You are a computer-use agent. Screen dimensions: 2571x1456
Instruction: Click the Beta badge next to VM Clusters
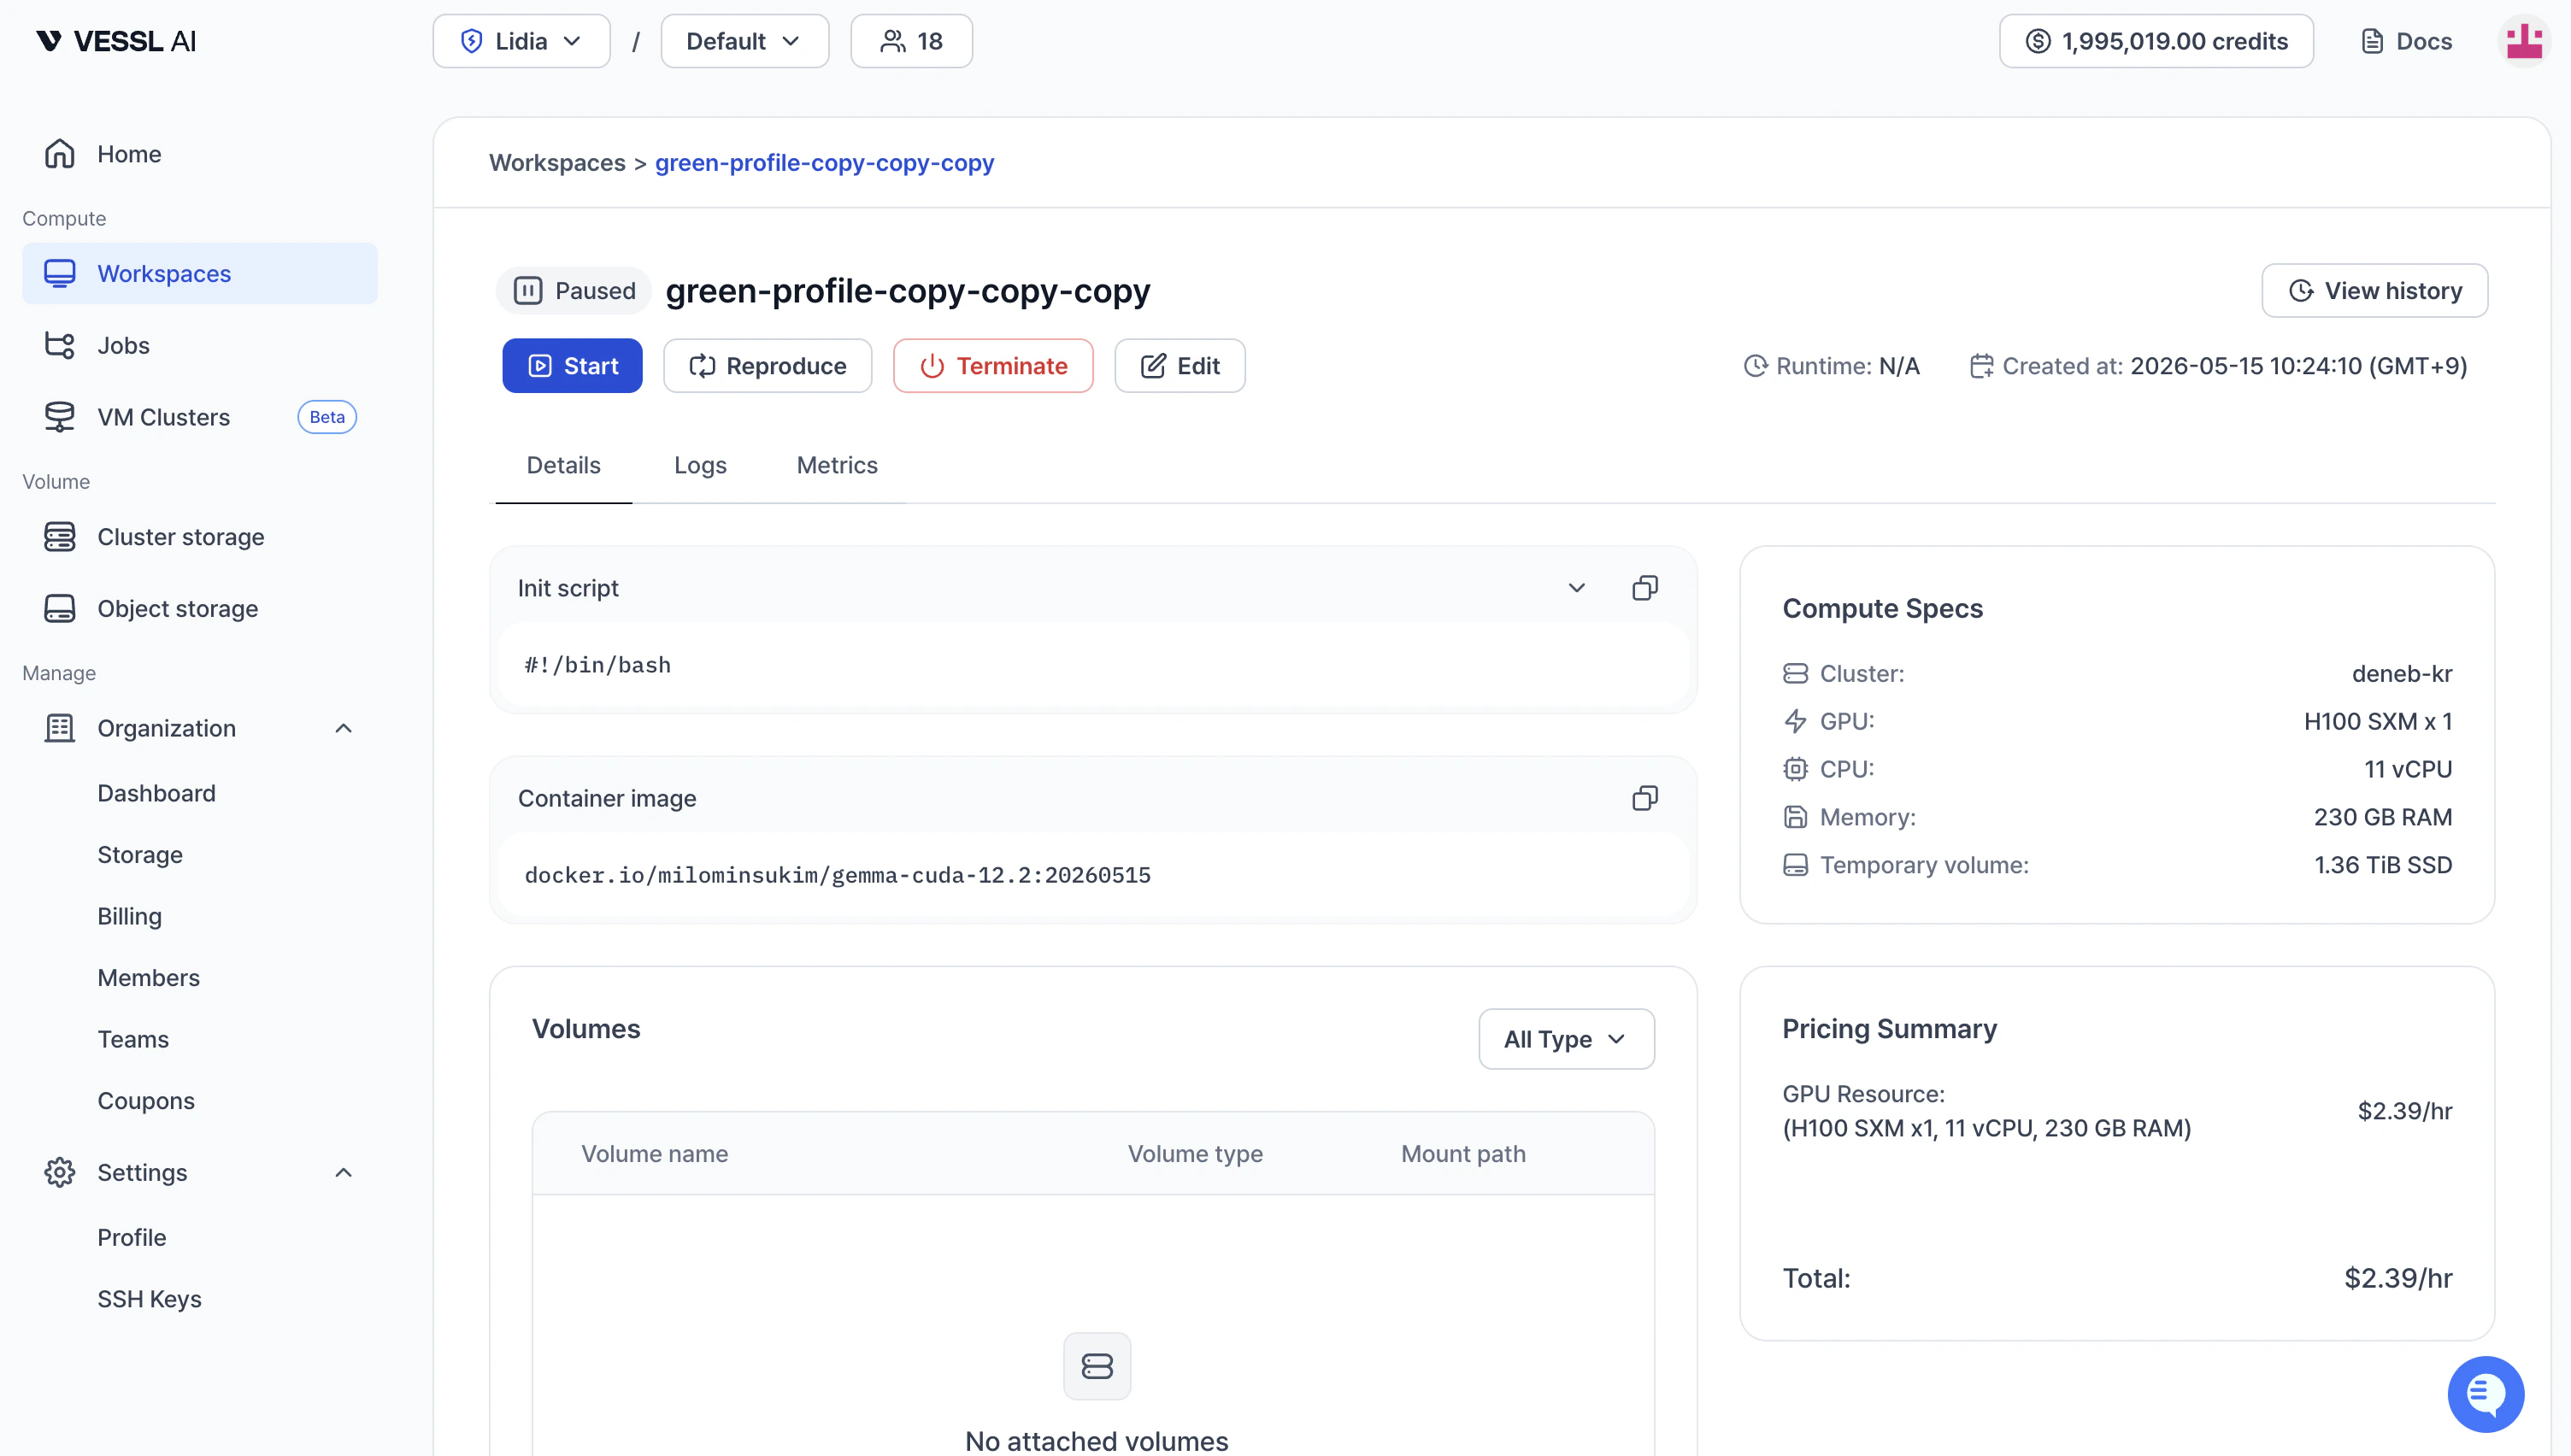pyautogui.click(x=327, y=417)
